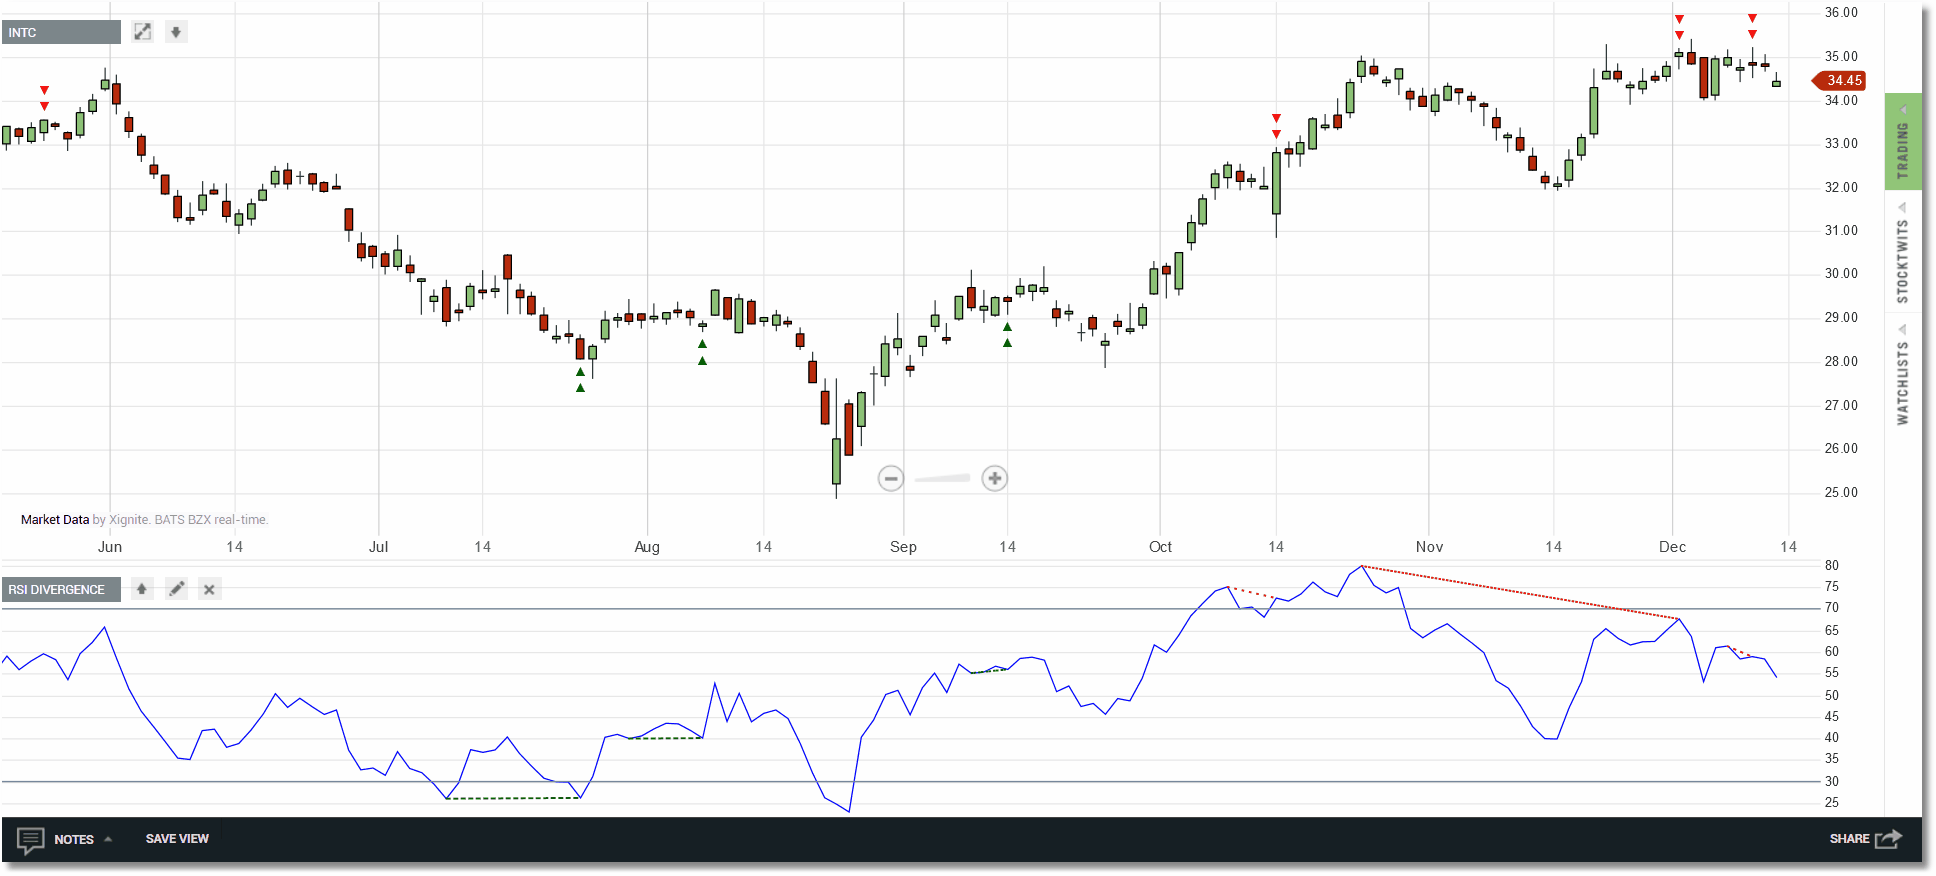Open the WATCHLISTS side tab
Image resolution: width=1936 pixels, height=876 pixels.
click(x=1903, y=375)
